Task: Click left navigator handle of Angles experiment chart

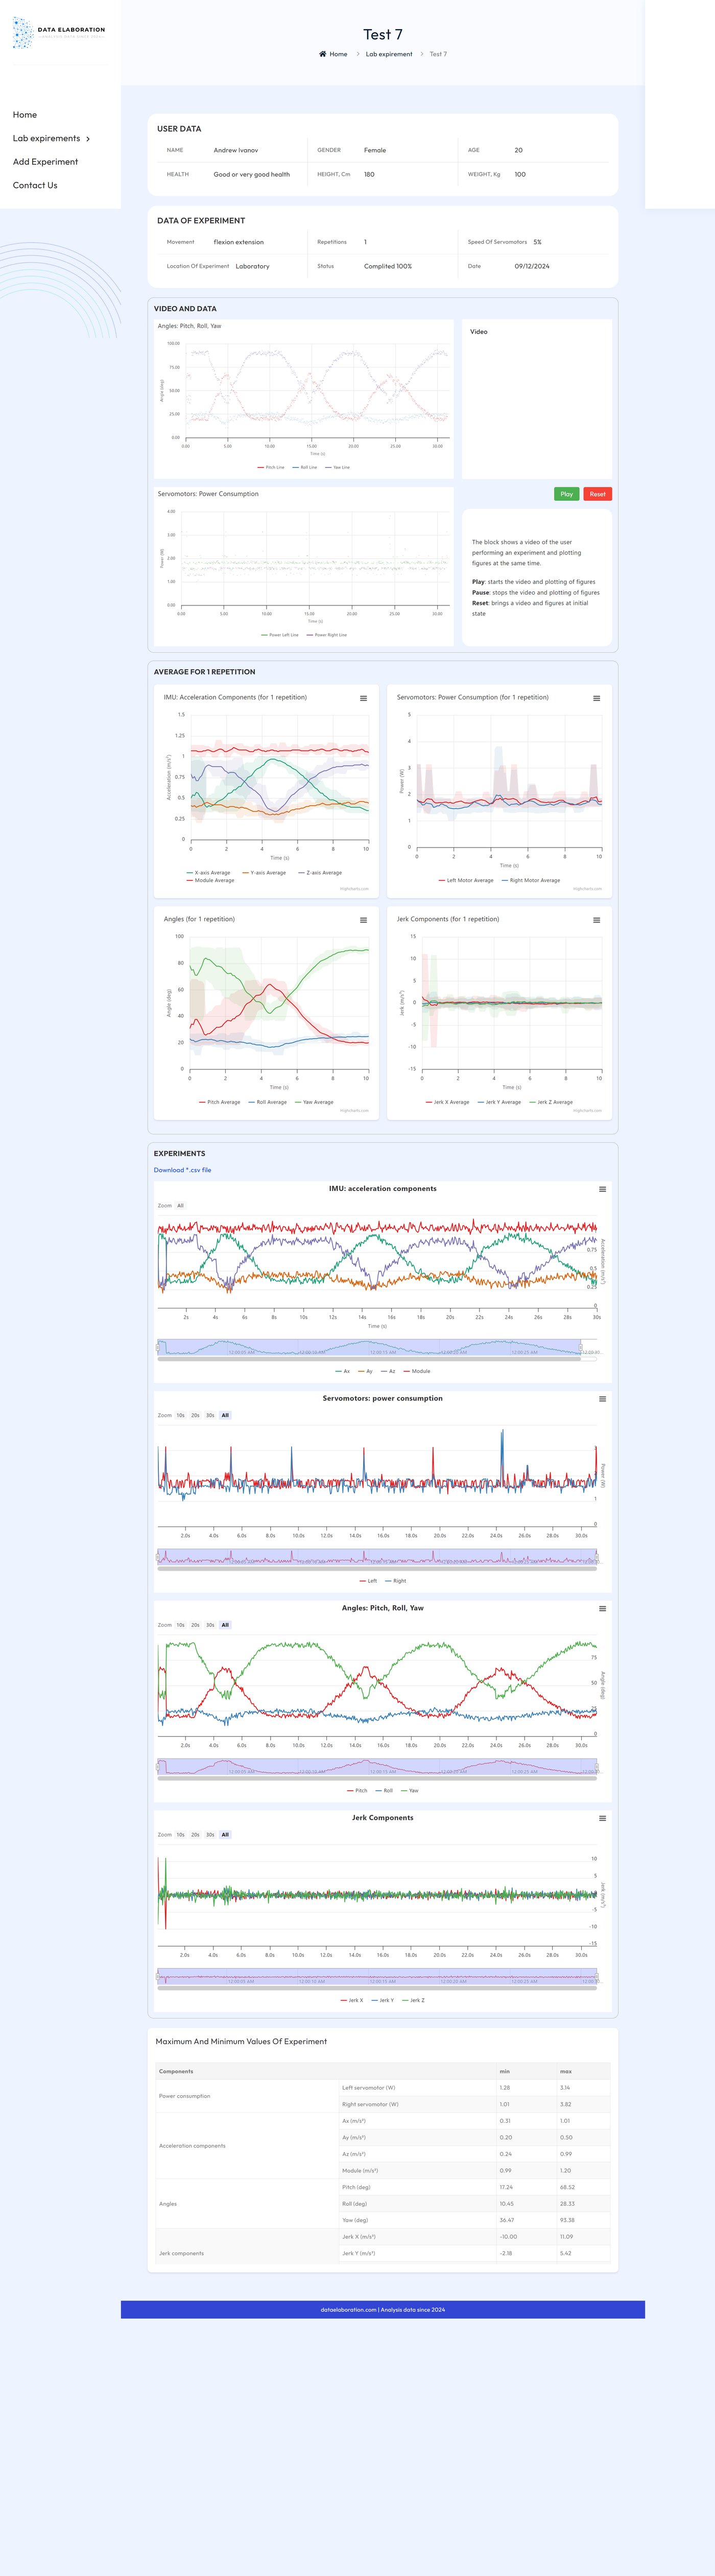Action: [x=158, y=1767]
